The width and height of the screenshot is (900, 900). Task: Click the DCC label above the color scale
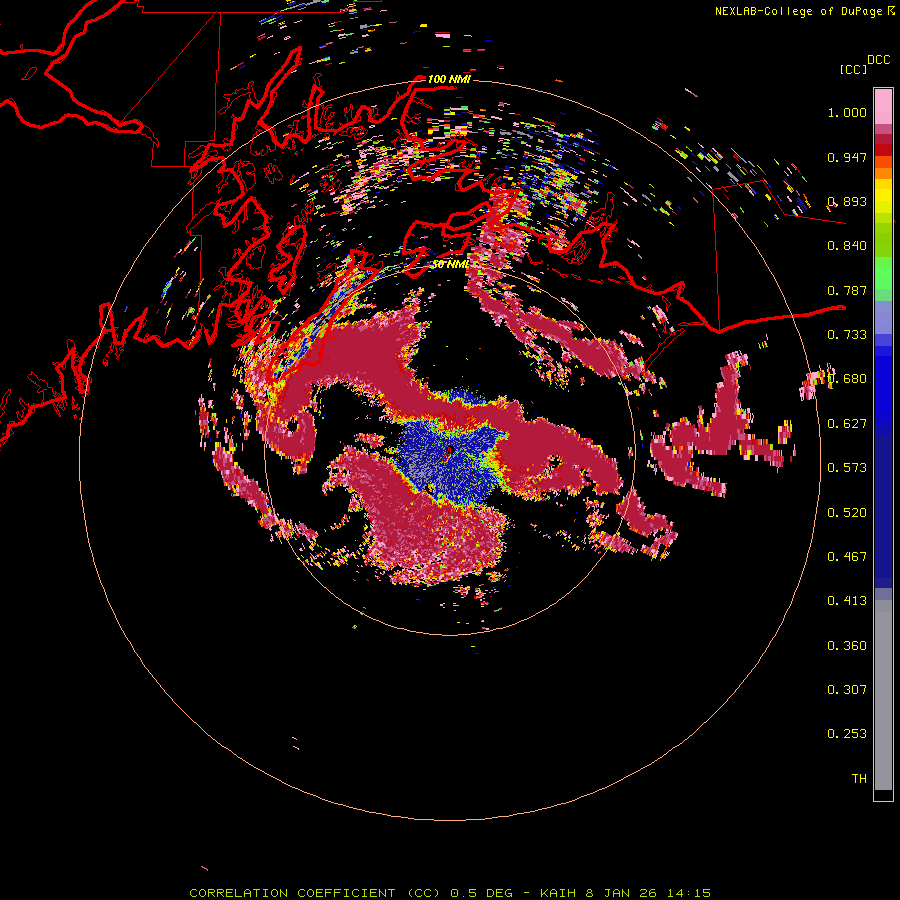coord(879,60)
